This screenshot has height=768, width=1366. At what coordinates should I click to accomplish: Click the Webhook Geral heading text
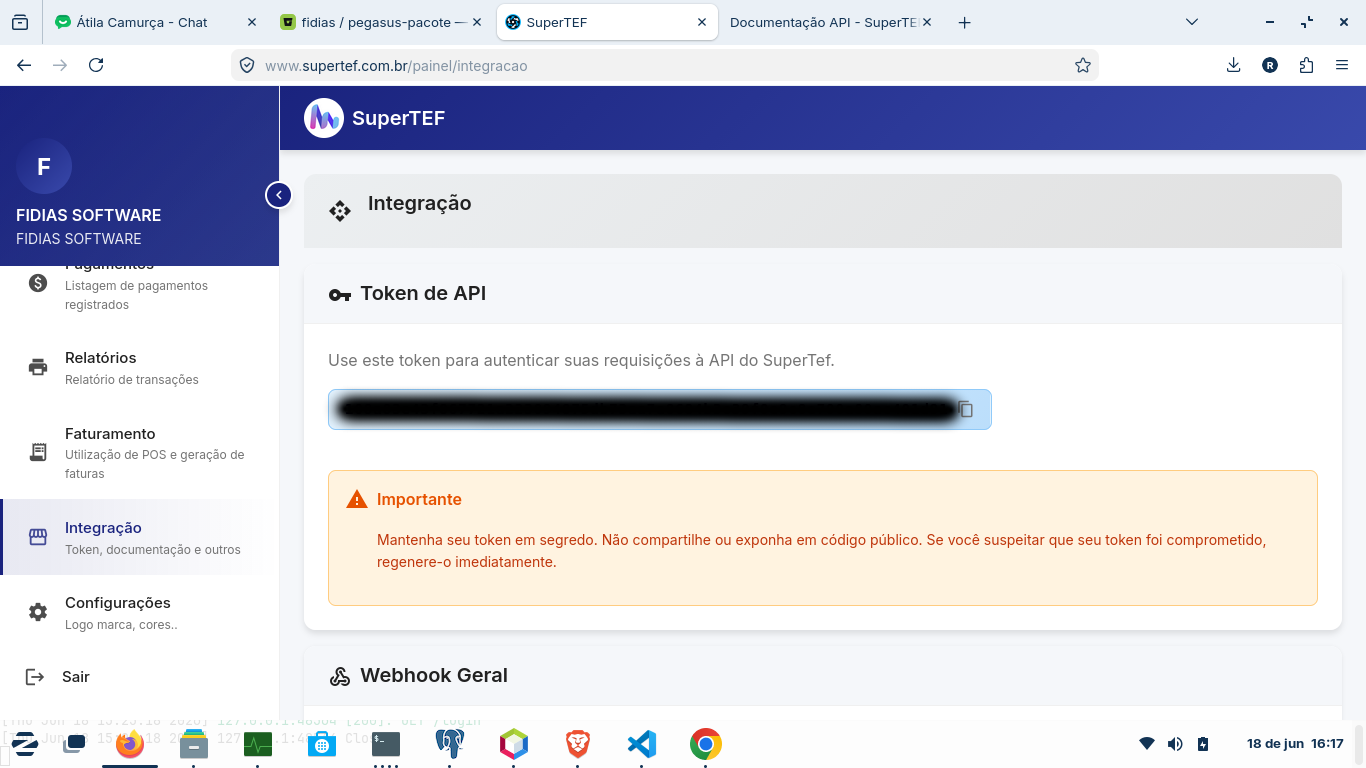pyautogui.click(x=434, y=675)
